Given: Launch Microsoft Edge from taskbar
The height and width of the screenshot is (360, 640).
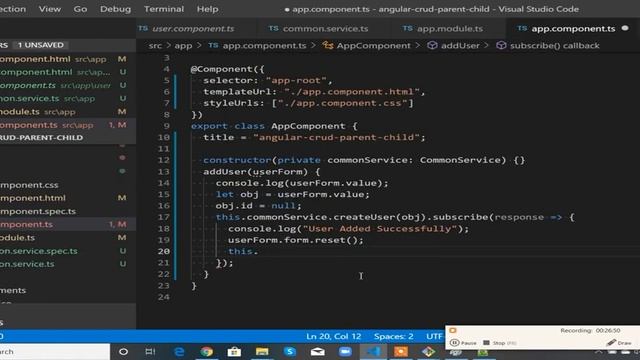Looking at the screenshot, I should [179, 351].
